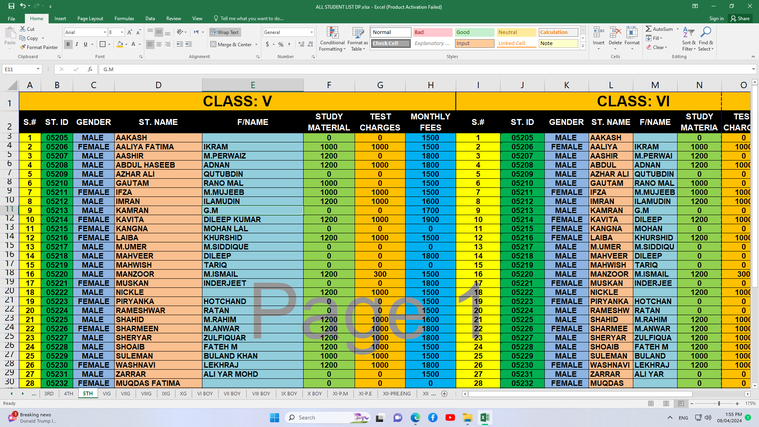Image resolution: width=759 pixels, height=427 pixels.
Task: Increase font size with the large A
Action: click(x=129, y=32)
